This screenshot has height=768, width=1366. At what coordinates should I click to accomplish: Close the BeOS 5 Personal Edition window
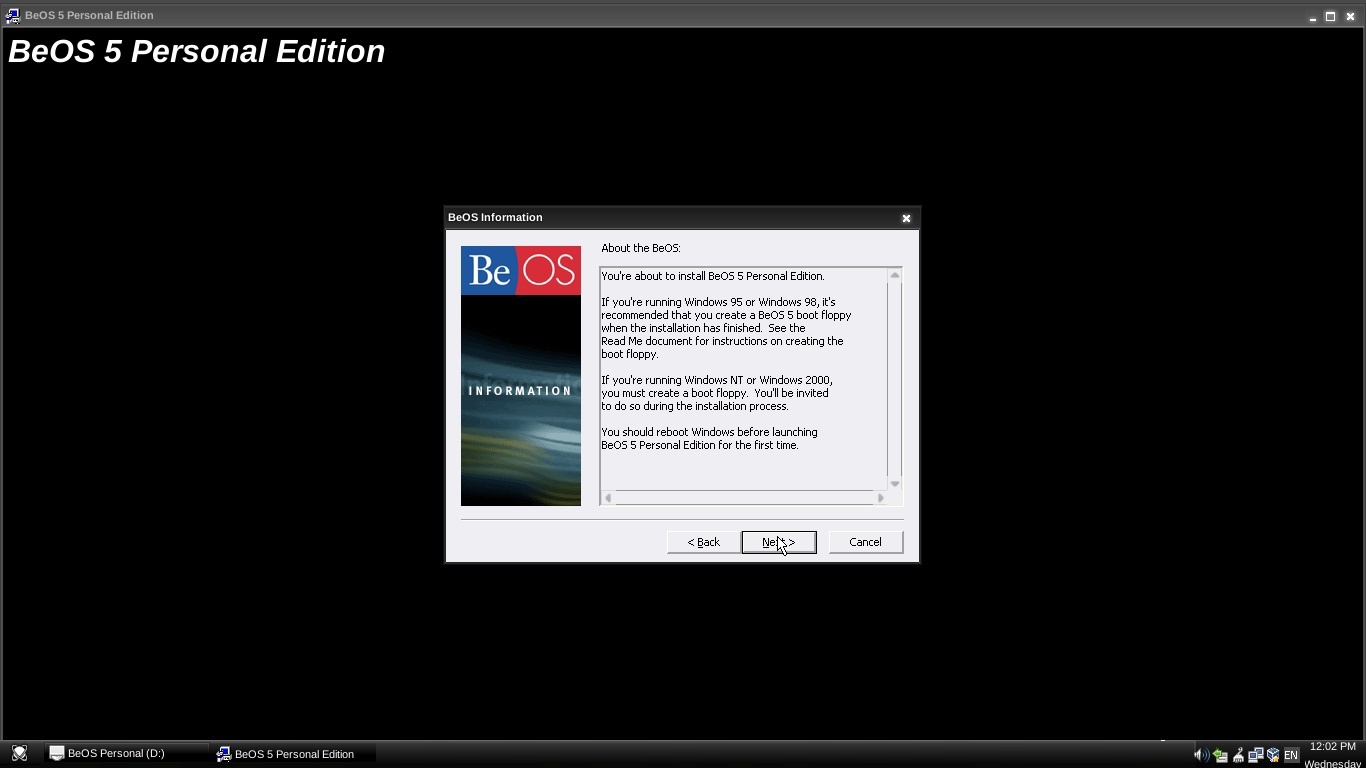(1350, 17)
